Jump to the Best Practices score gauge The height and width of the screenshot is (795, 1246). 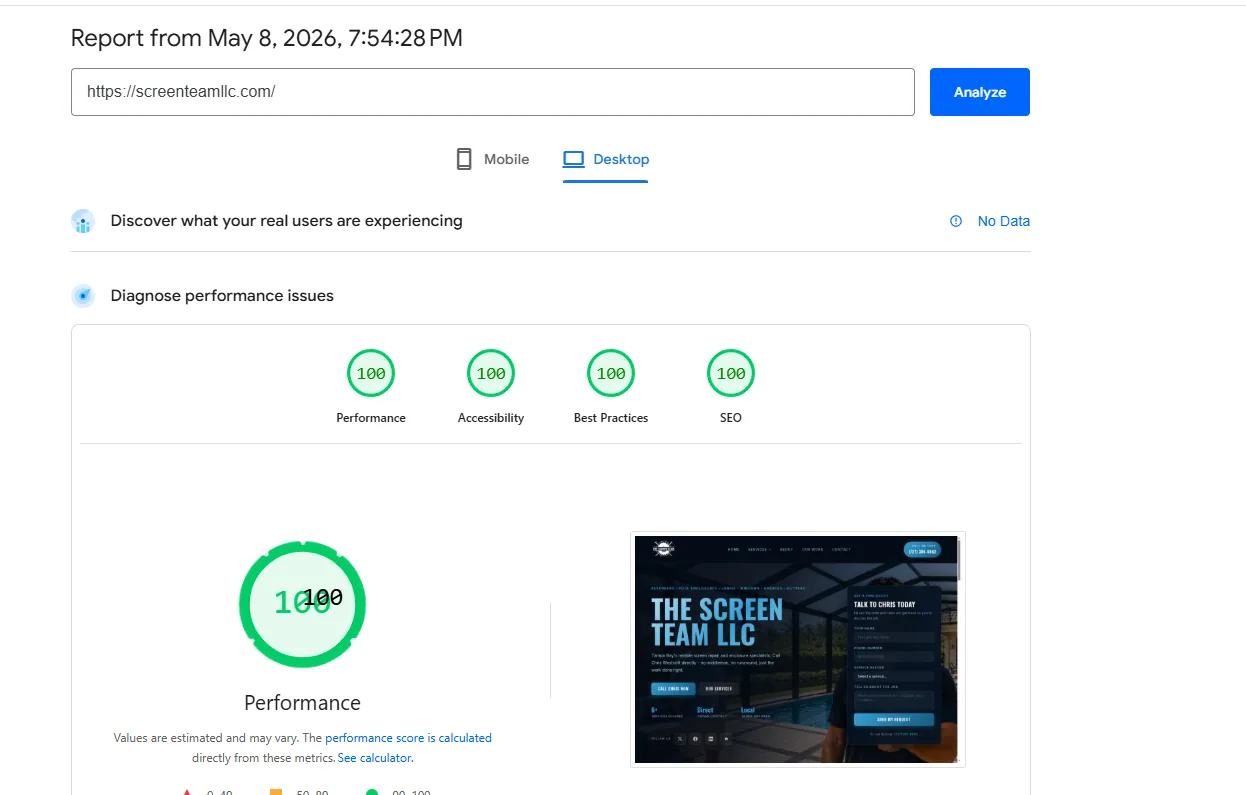(611, 374)
